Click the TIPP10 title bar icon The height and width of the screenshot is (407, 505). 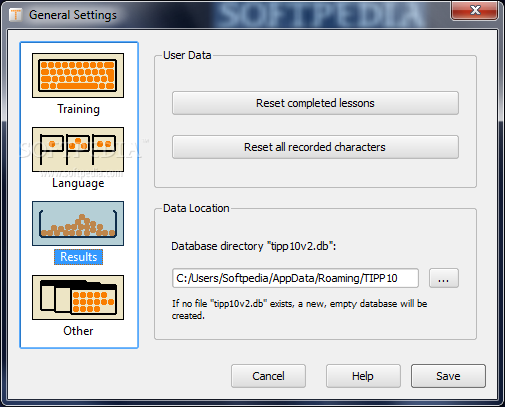point(16,15)
